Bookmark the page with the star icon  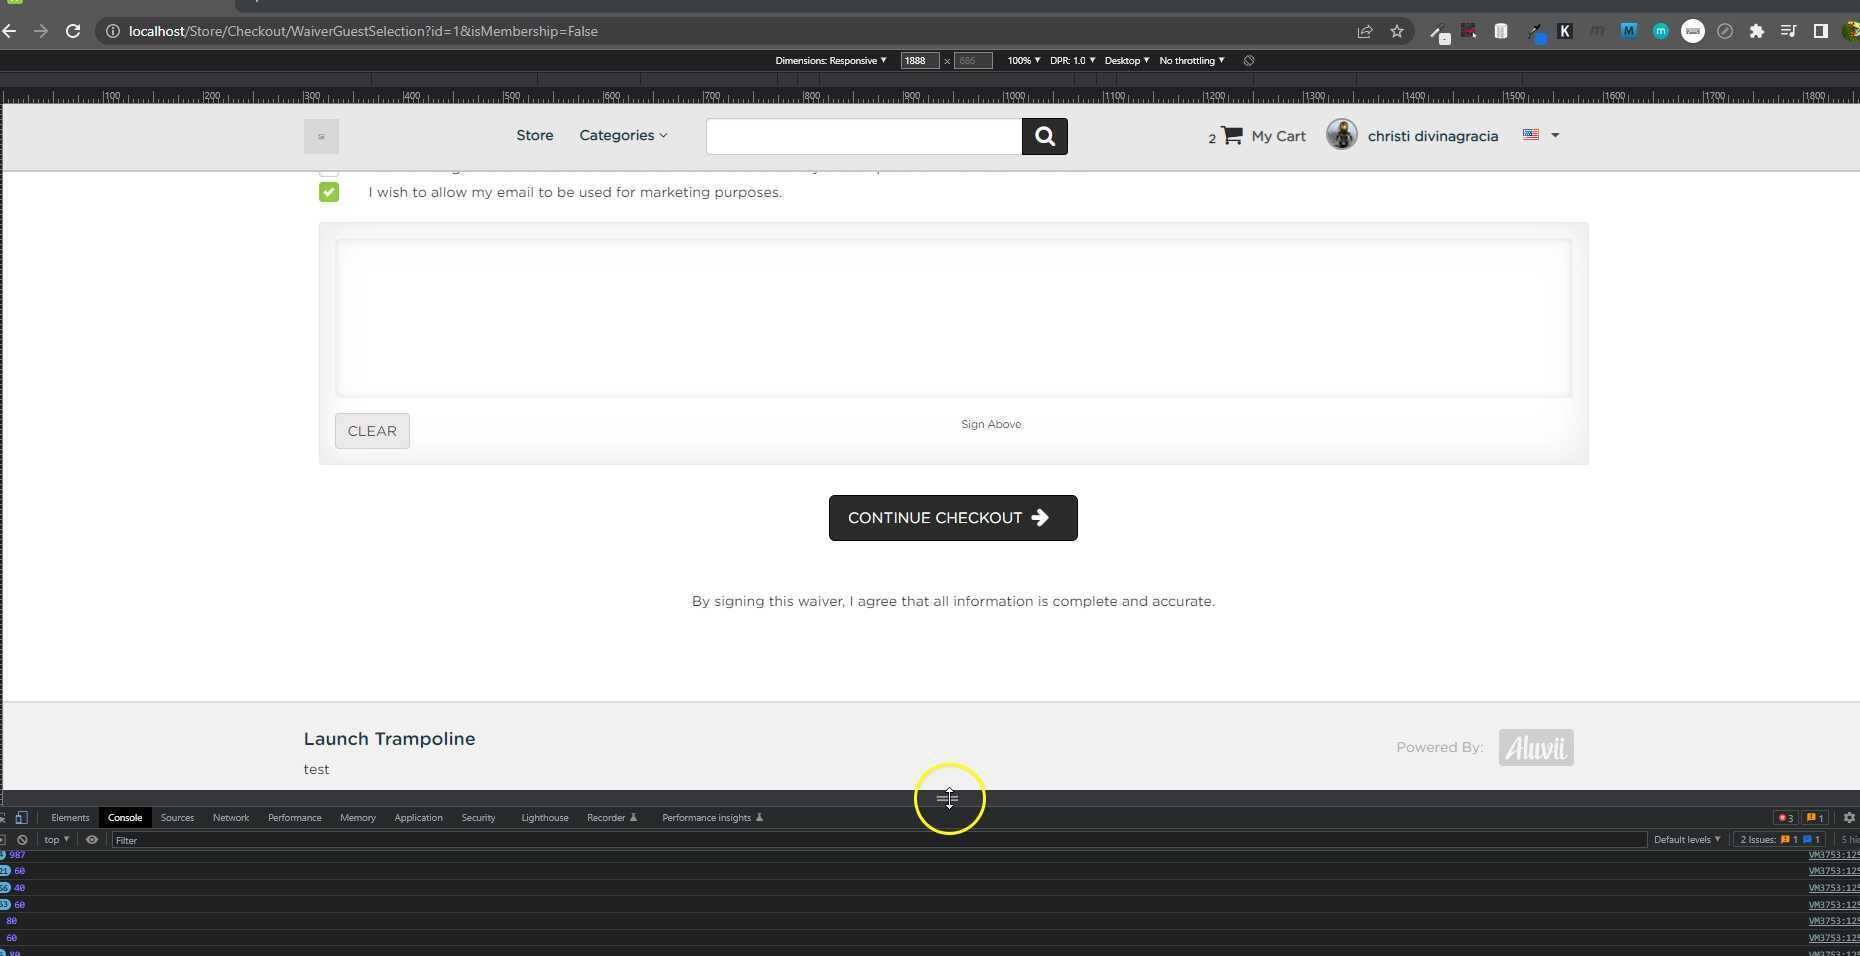(1397, 31)
